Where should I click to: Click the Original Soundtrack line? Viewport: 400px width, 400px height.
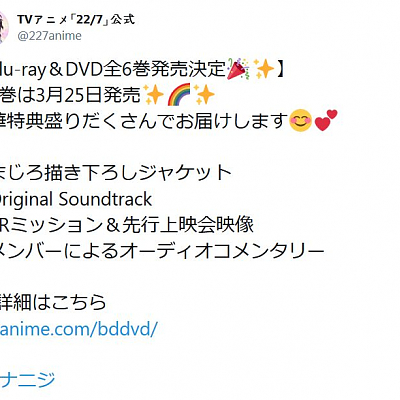(76, 200)
